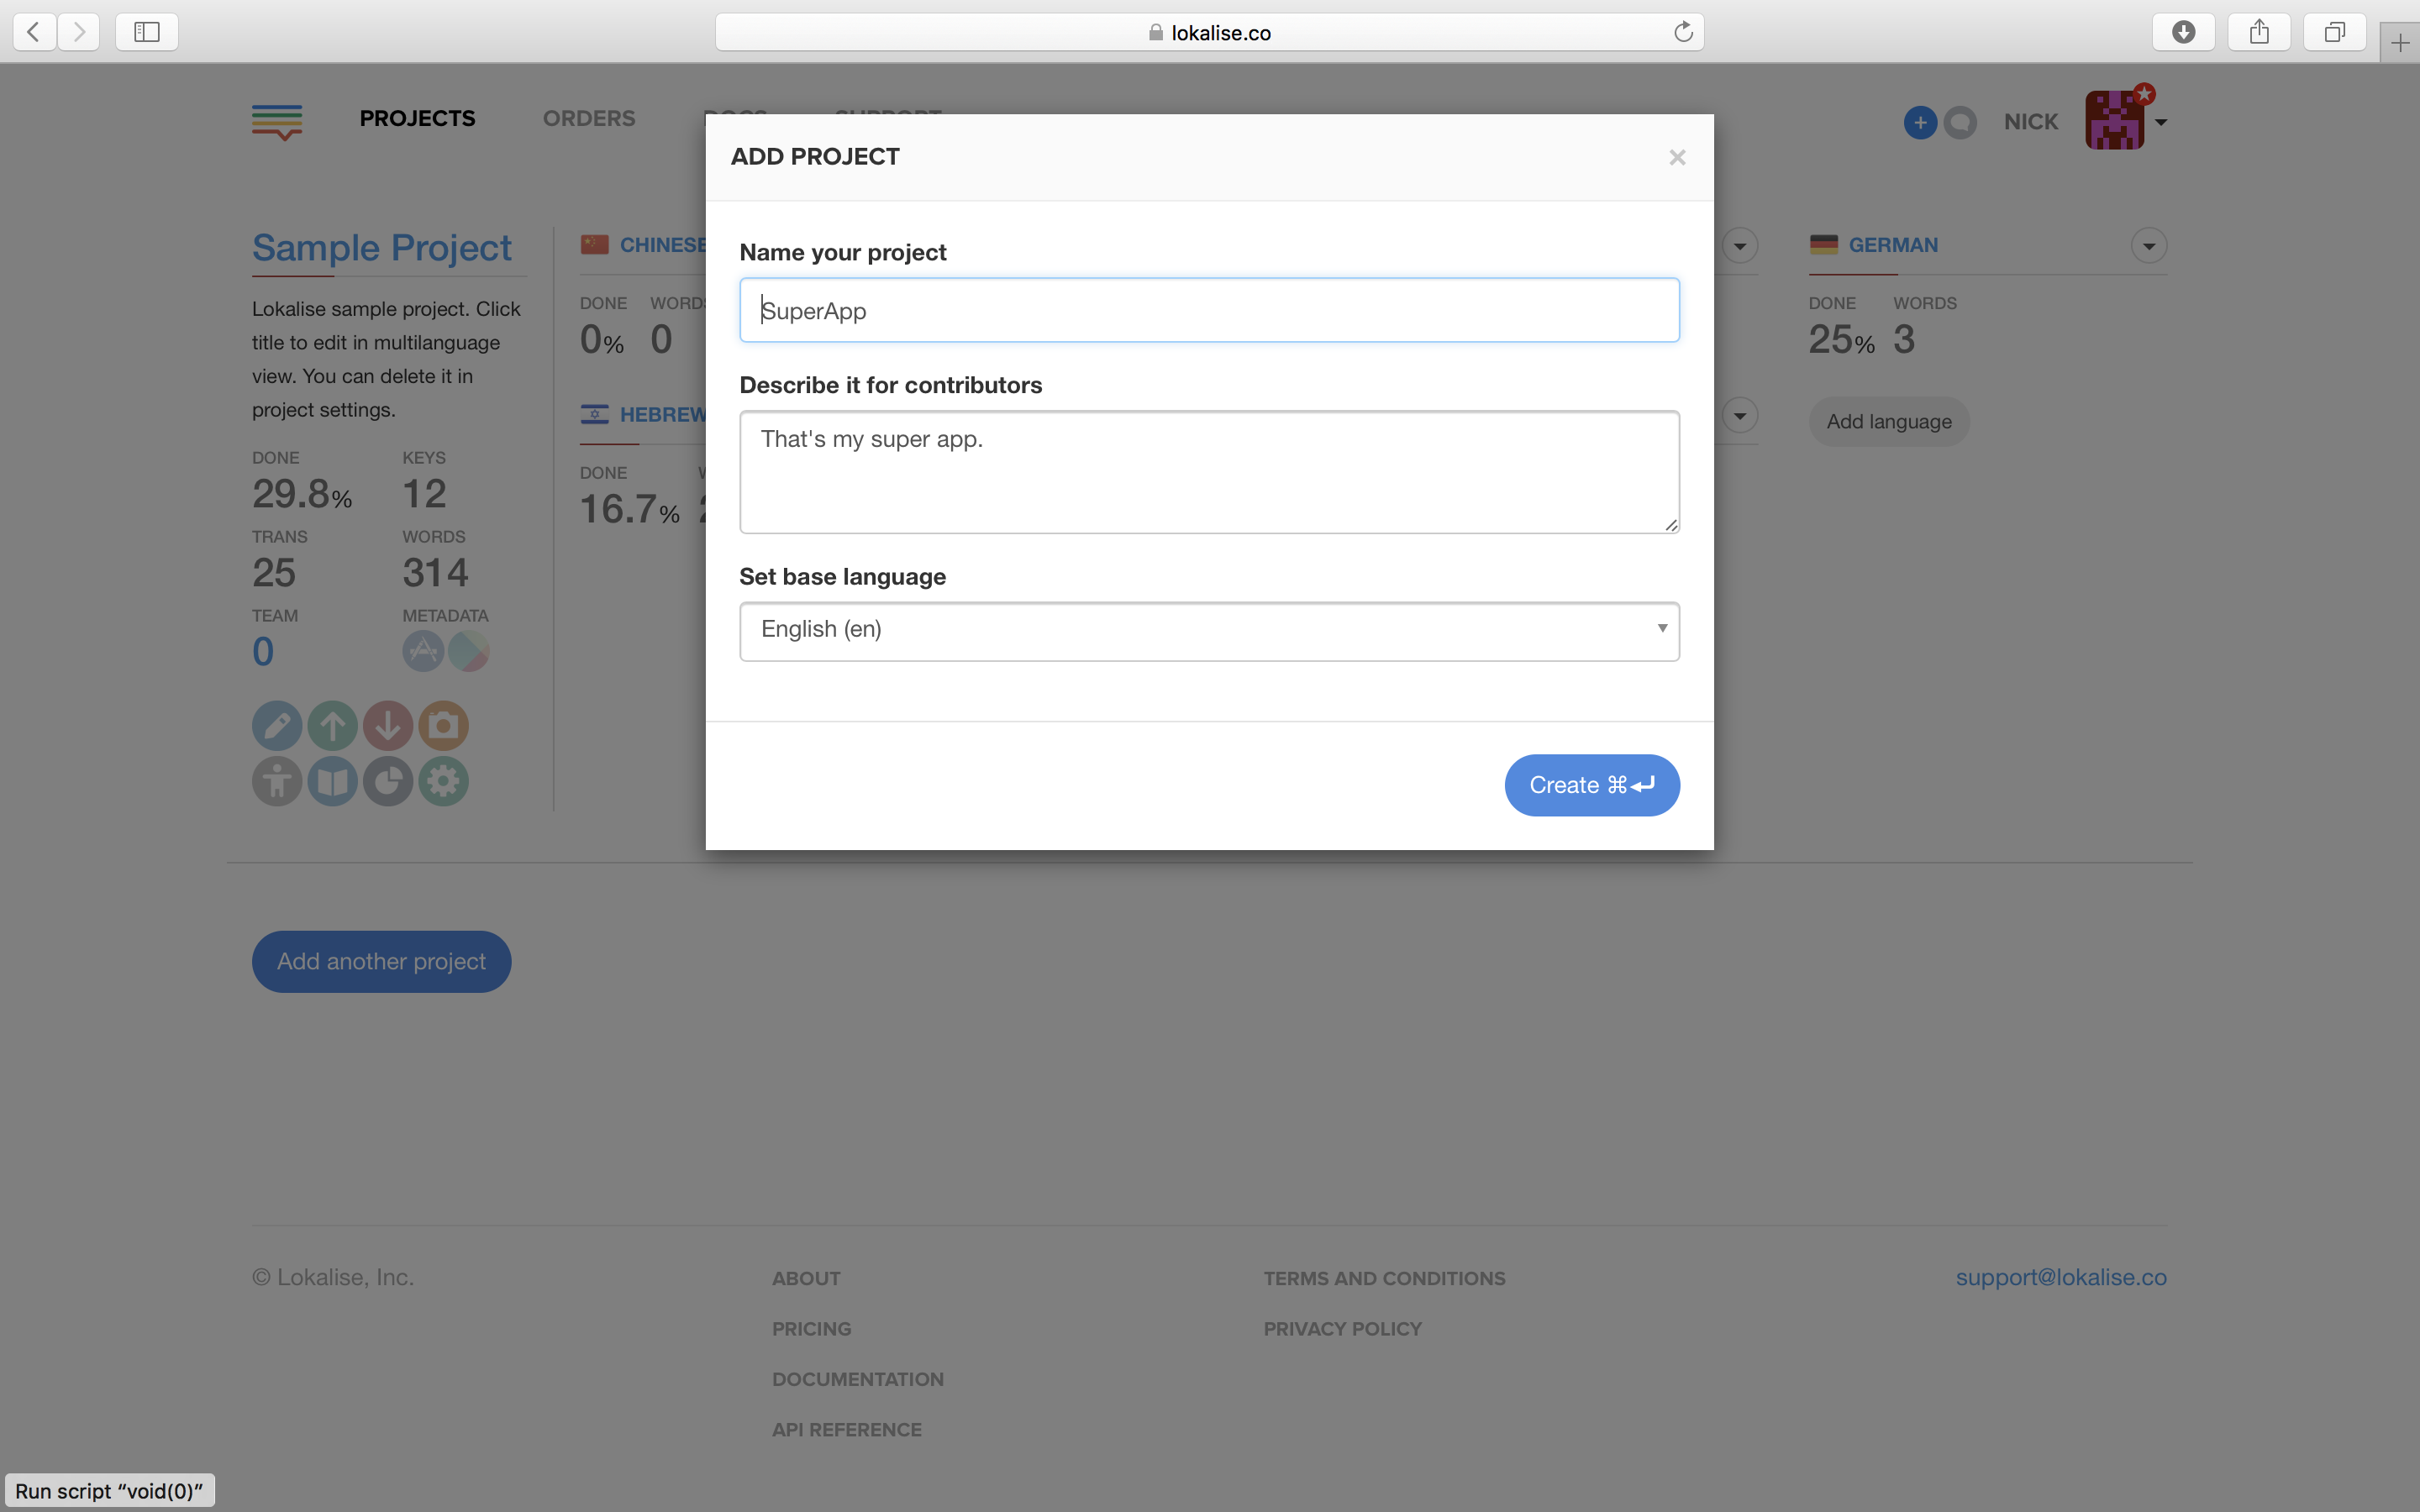
Task: Open the user avatar picture
Action: pyautogui.click(x=2114, y=120)
